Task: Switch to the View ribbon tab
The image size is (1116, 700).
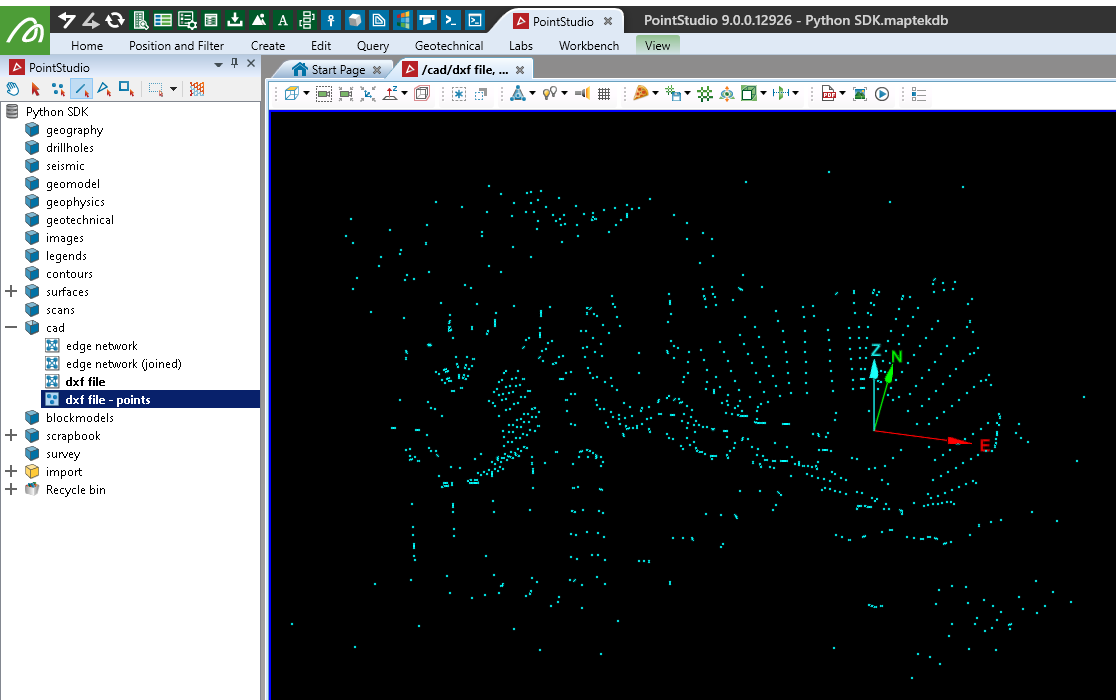Action: (x=658, y=46)
